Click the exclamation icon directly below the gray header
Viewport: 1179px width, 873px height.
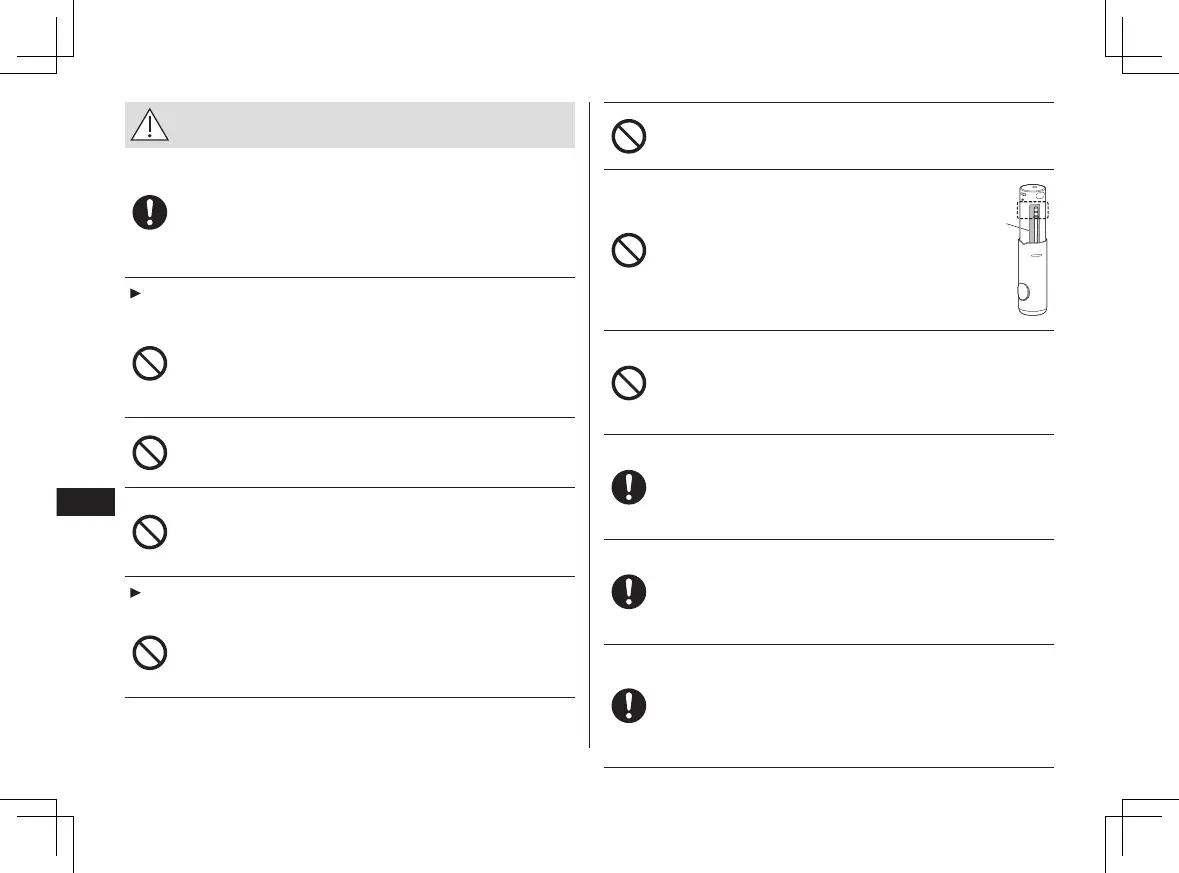click(149, 213)
